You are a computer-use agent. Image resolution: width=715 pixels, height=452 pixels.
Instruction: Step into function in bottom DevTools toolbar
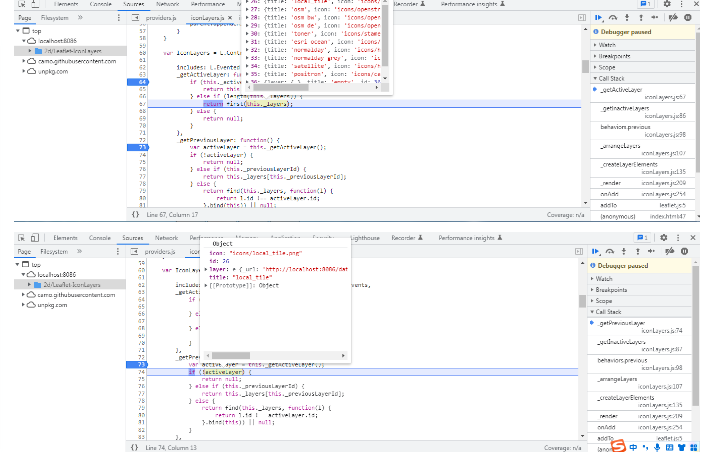pyautogui.click(x=624, y=251)
